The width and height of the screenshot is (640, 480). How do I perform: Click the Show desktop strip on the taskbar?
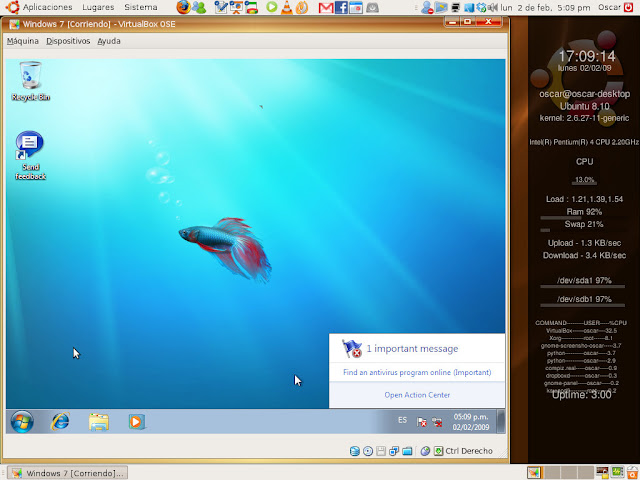tap(501, 421)
